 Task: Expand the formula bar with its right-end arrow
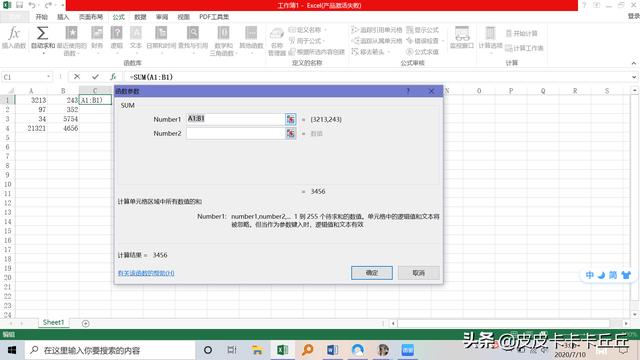coord(634,77)
